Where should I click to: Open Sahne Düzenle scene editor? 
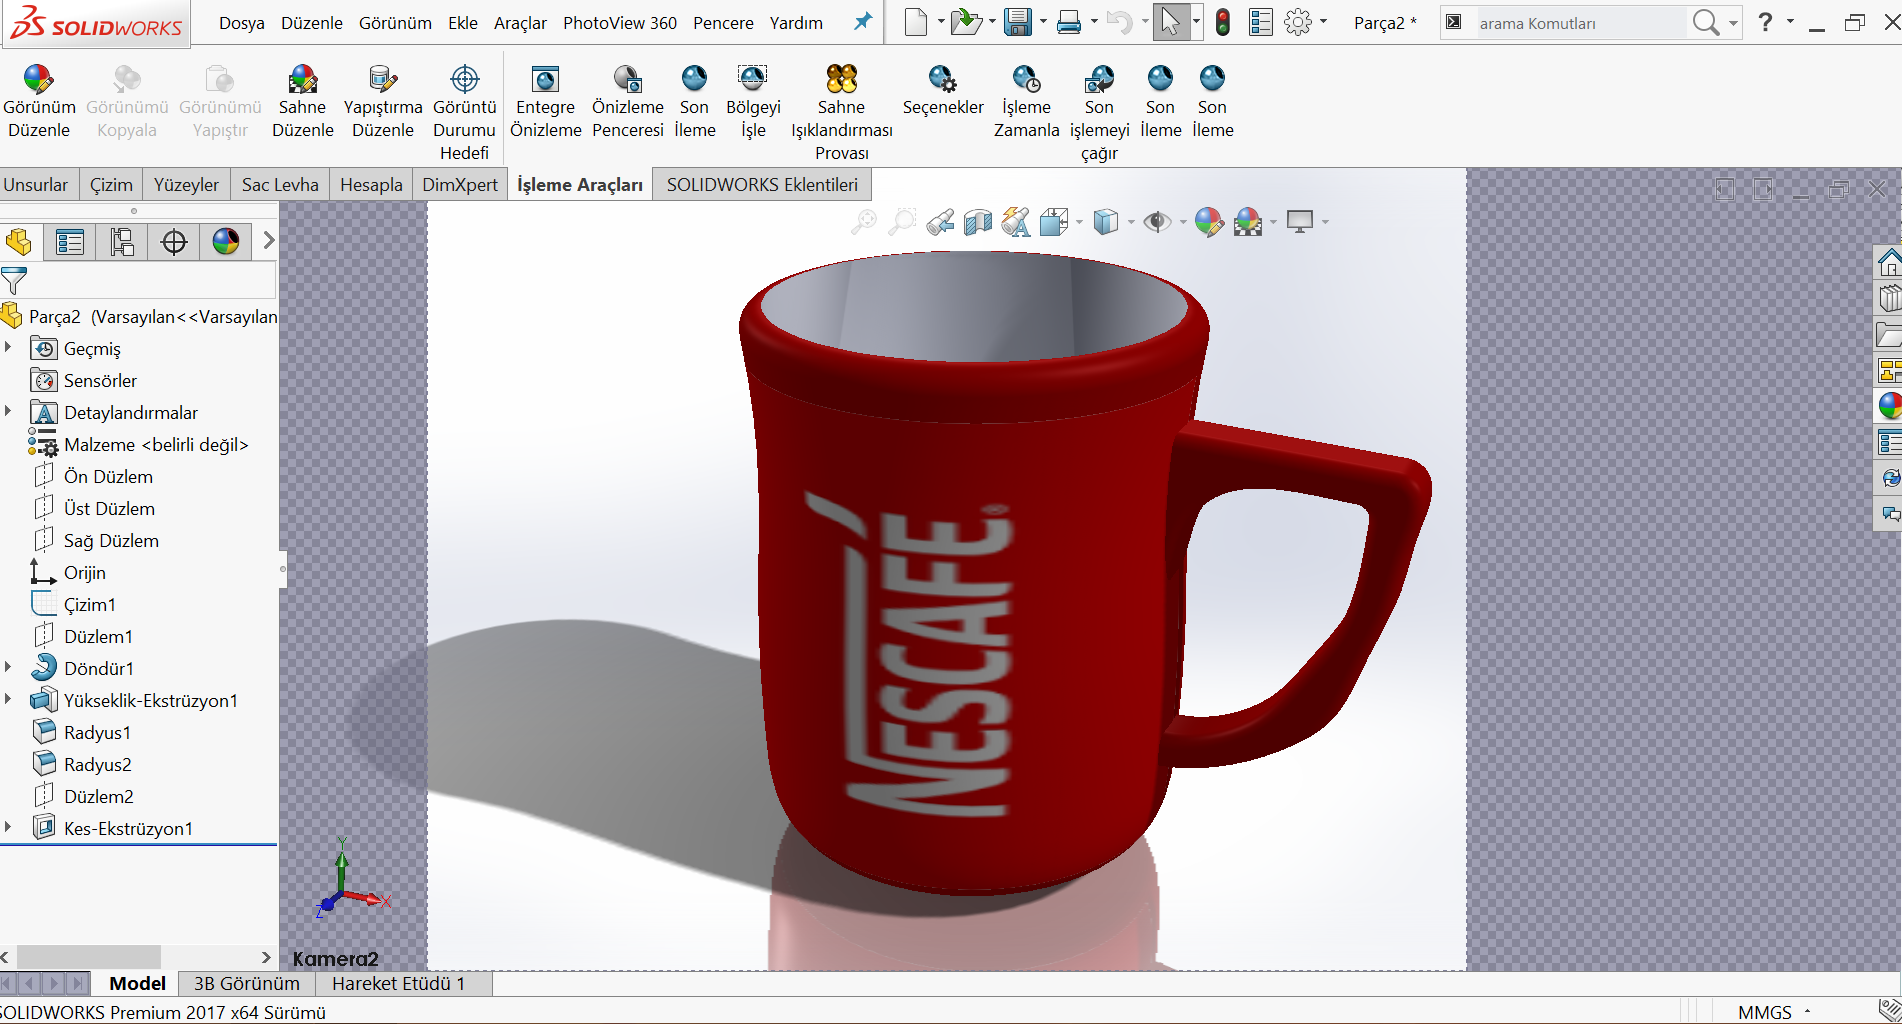click(x=302, y=80)
